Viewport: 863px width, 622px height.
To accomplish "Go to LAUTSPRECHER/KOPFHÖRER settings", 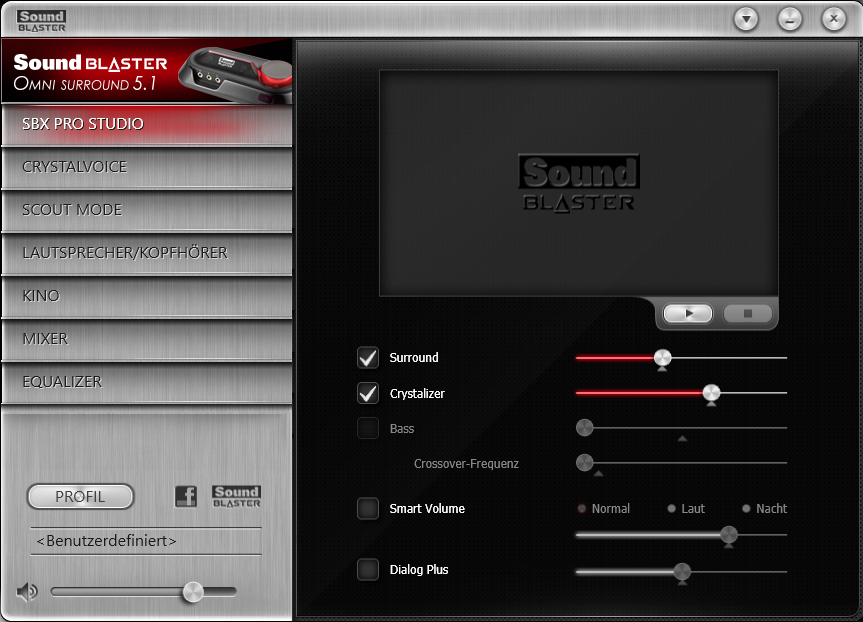I will (x=147, y=253).
